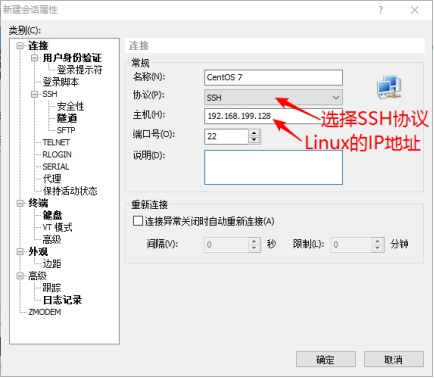
Task: Cancel with the 取消 button
Action: 394,359
